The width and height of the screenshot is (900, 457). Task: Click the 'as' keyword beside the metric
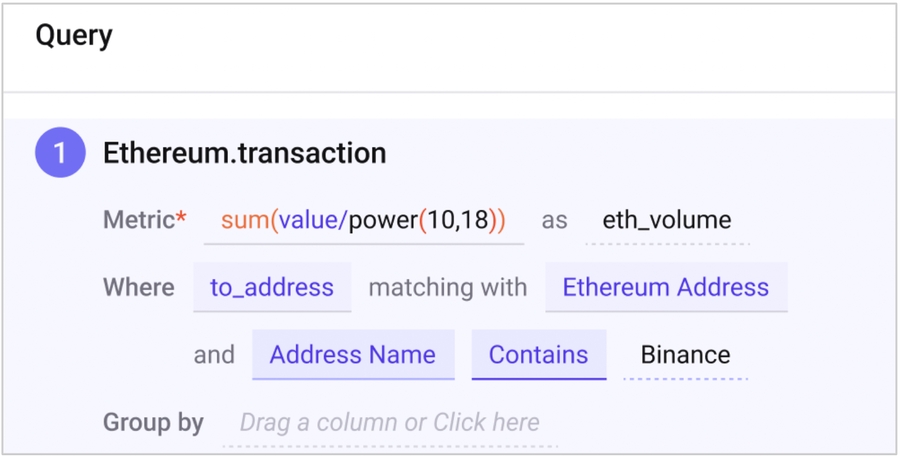coord(554,220)
